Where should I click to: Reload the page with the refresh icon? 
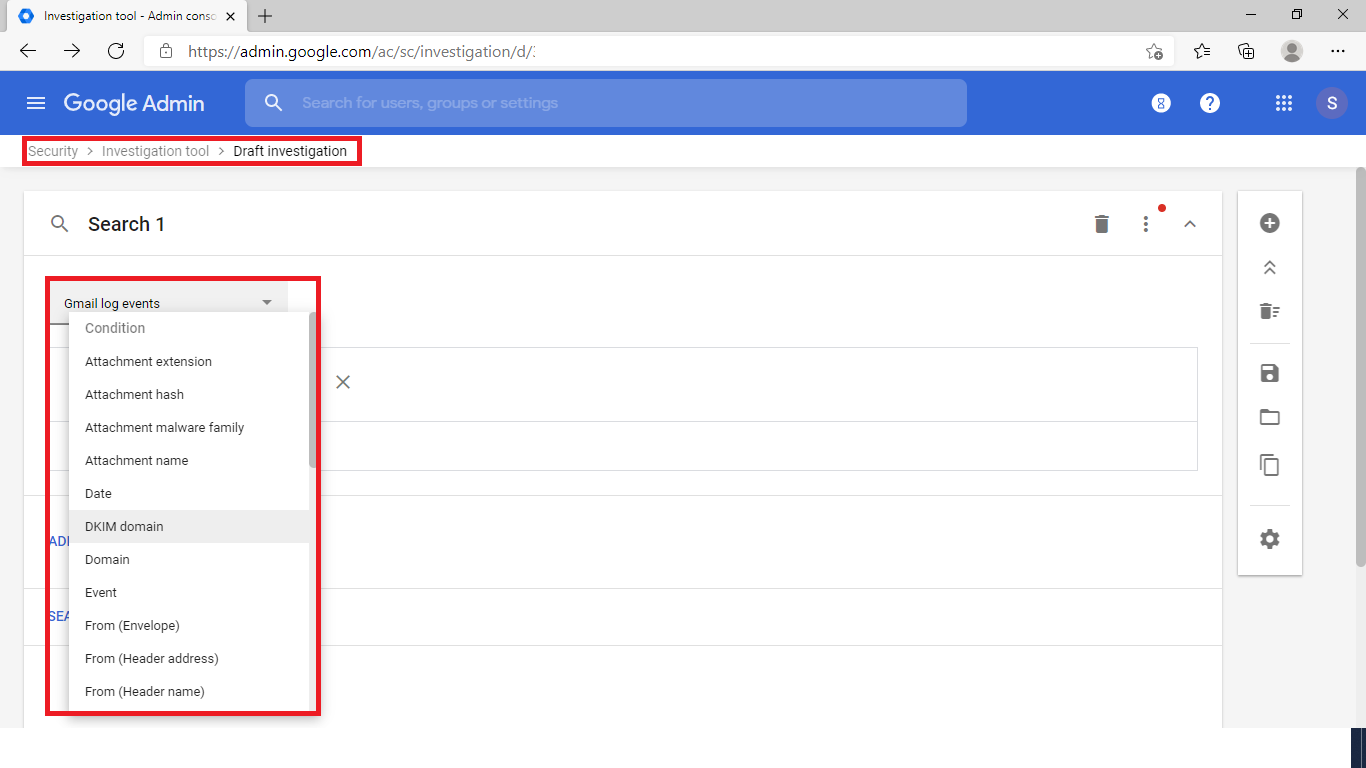pyautogui.click(x=116, y=51)
